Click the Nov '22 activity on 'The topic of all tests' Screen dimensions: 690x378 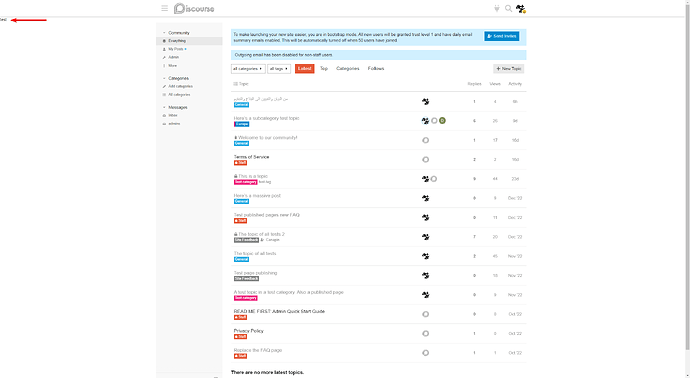point(515,256)
